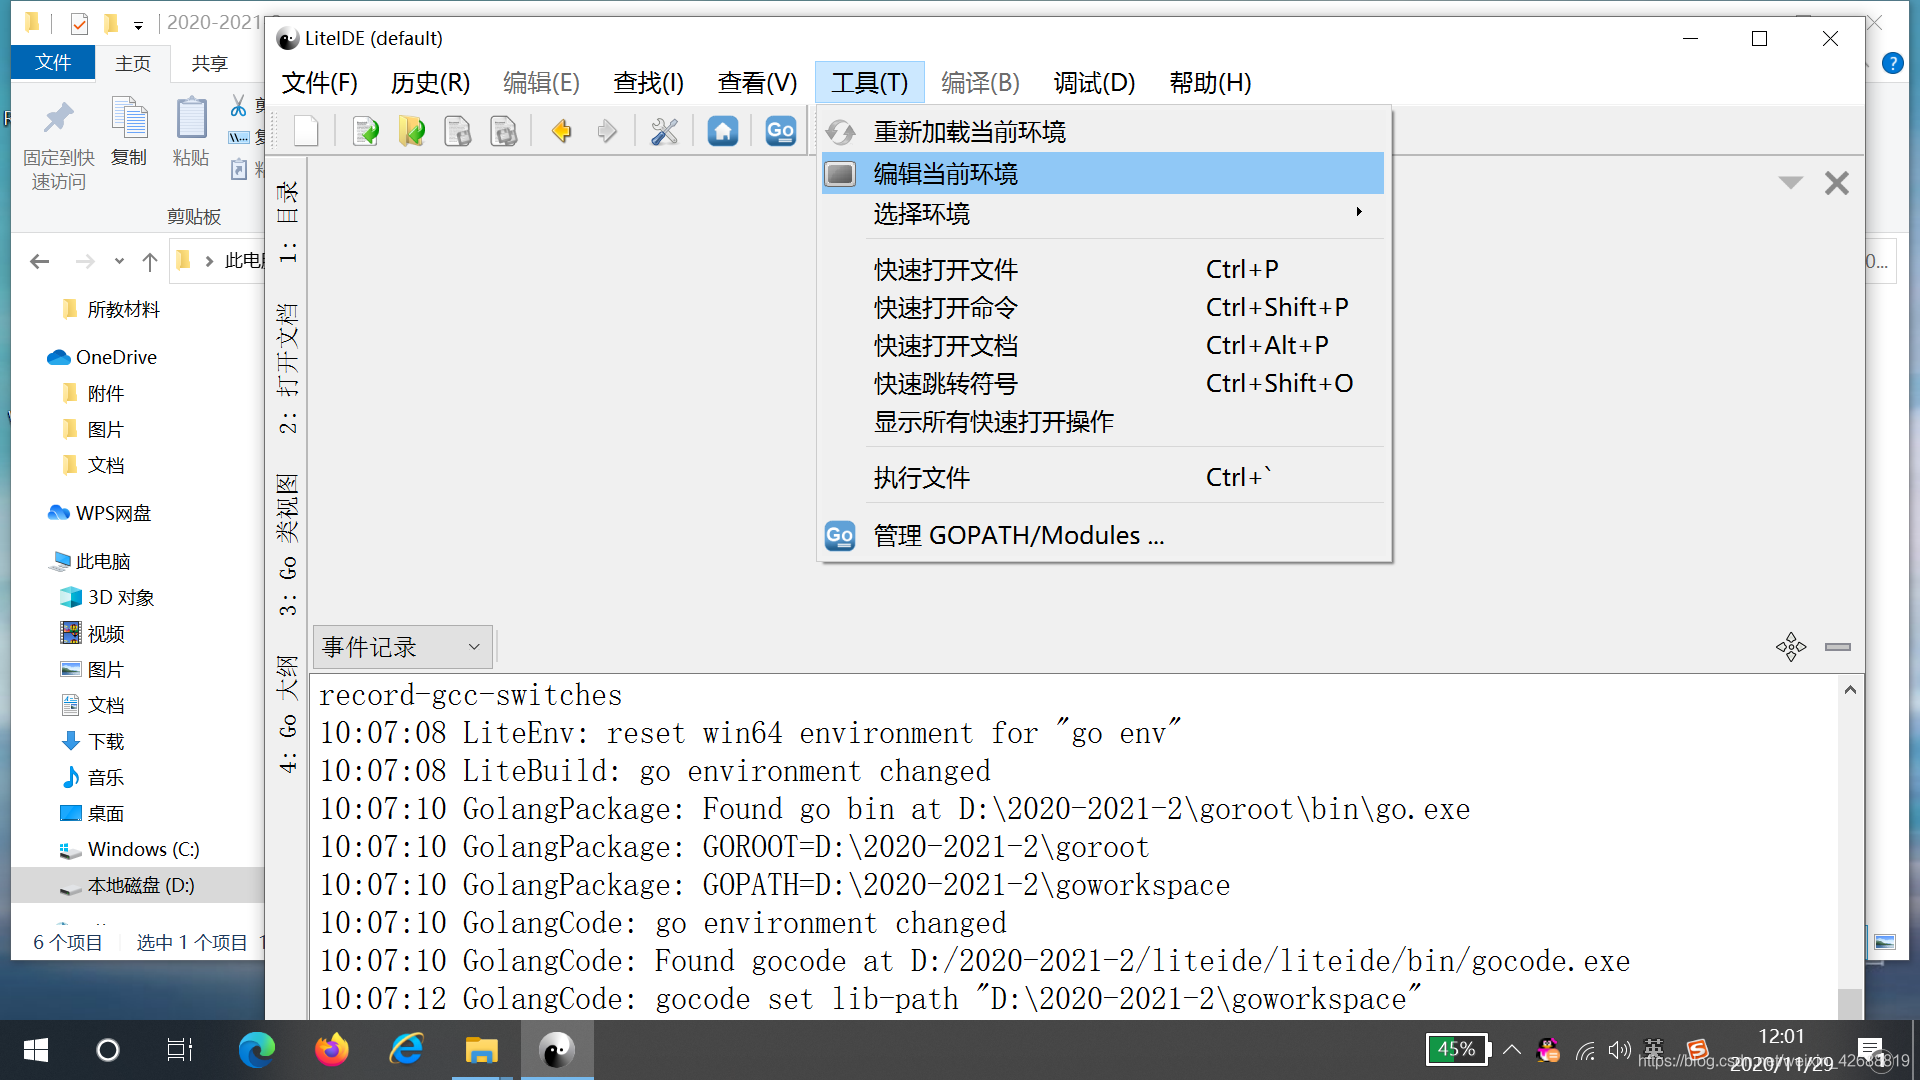
Task: Open the 历史(R) menu
Action: click(430, 82)
